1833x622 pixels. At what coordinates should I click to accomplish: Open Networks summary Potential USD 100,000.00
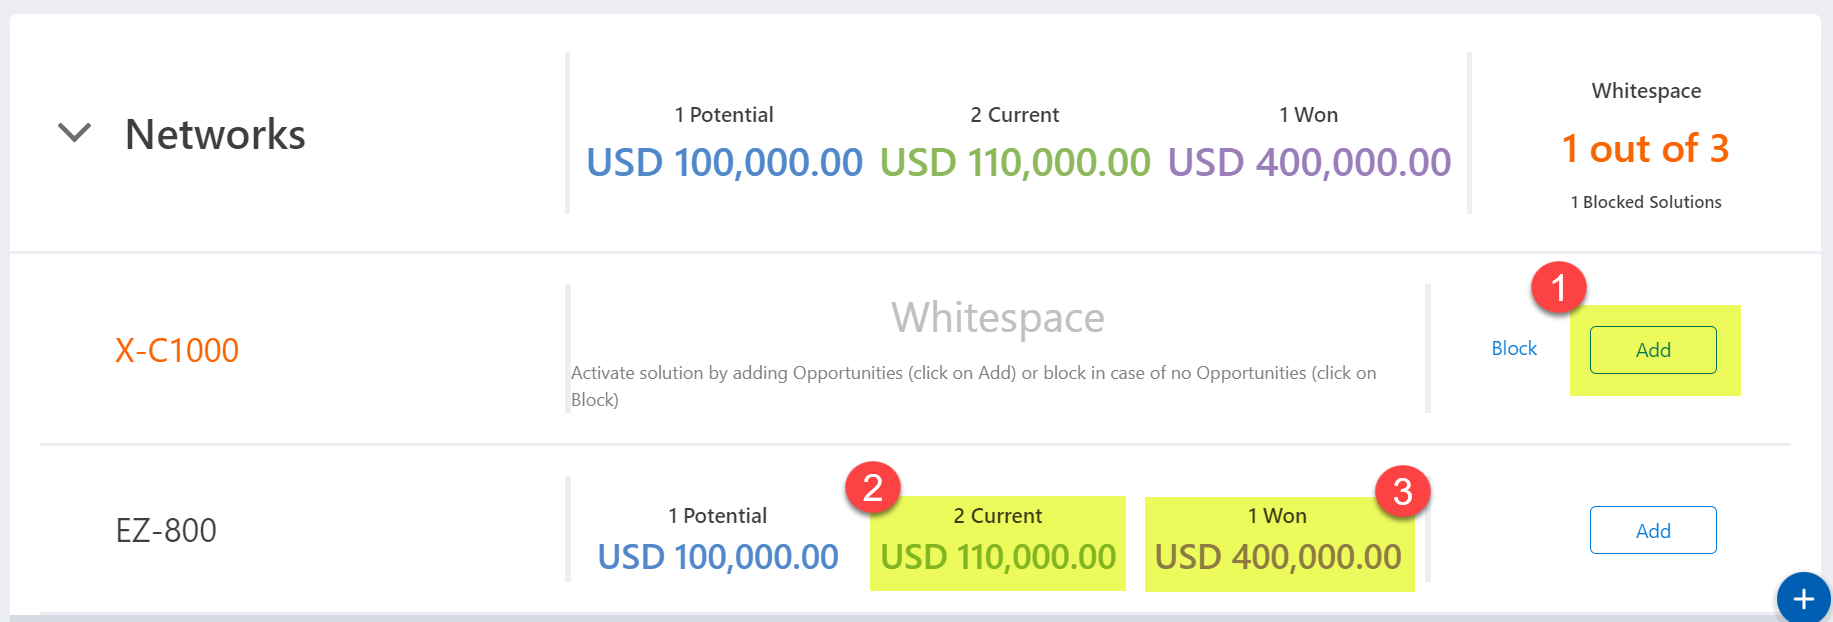point(724,162)
